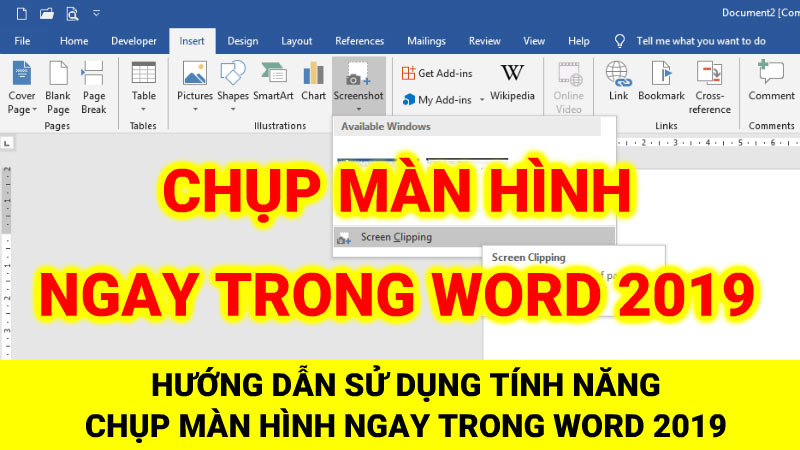Switch to the Review tab
The height and width of the screenshot is (450, 800).
484,41
